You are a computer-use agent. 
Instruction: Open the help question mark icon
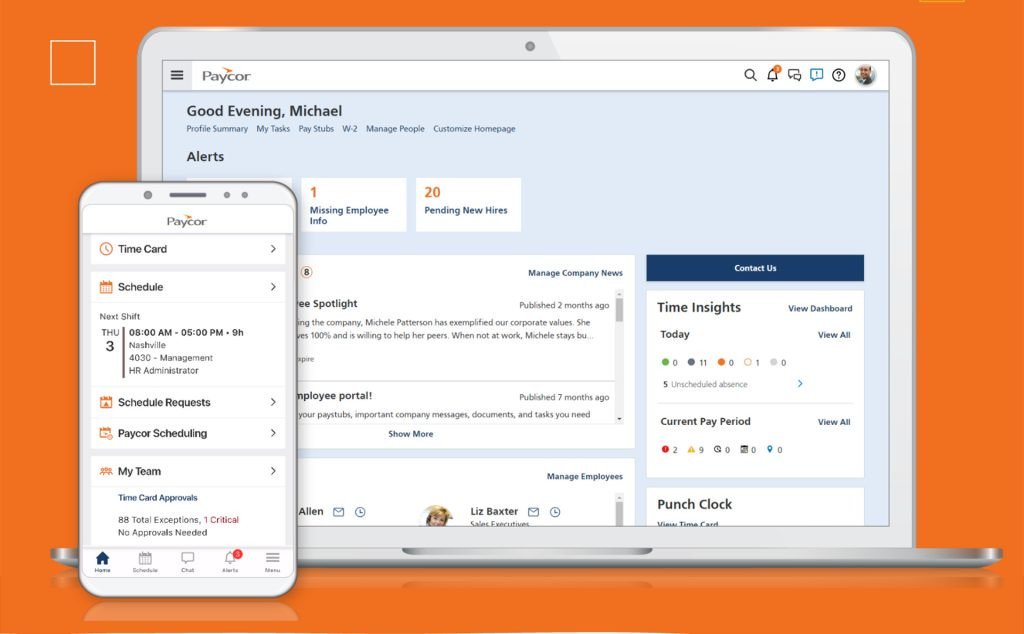[x=839, y=75]
